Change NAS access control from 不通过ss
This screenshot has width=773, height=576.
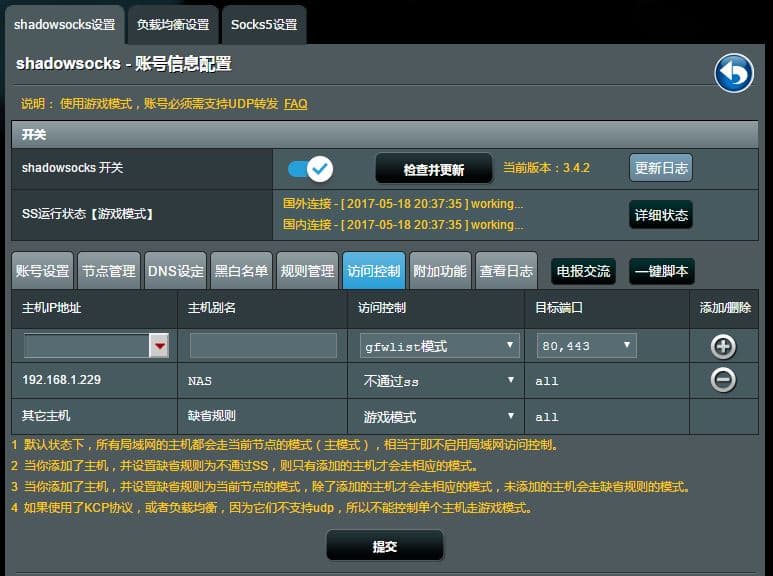coord(439,381)
